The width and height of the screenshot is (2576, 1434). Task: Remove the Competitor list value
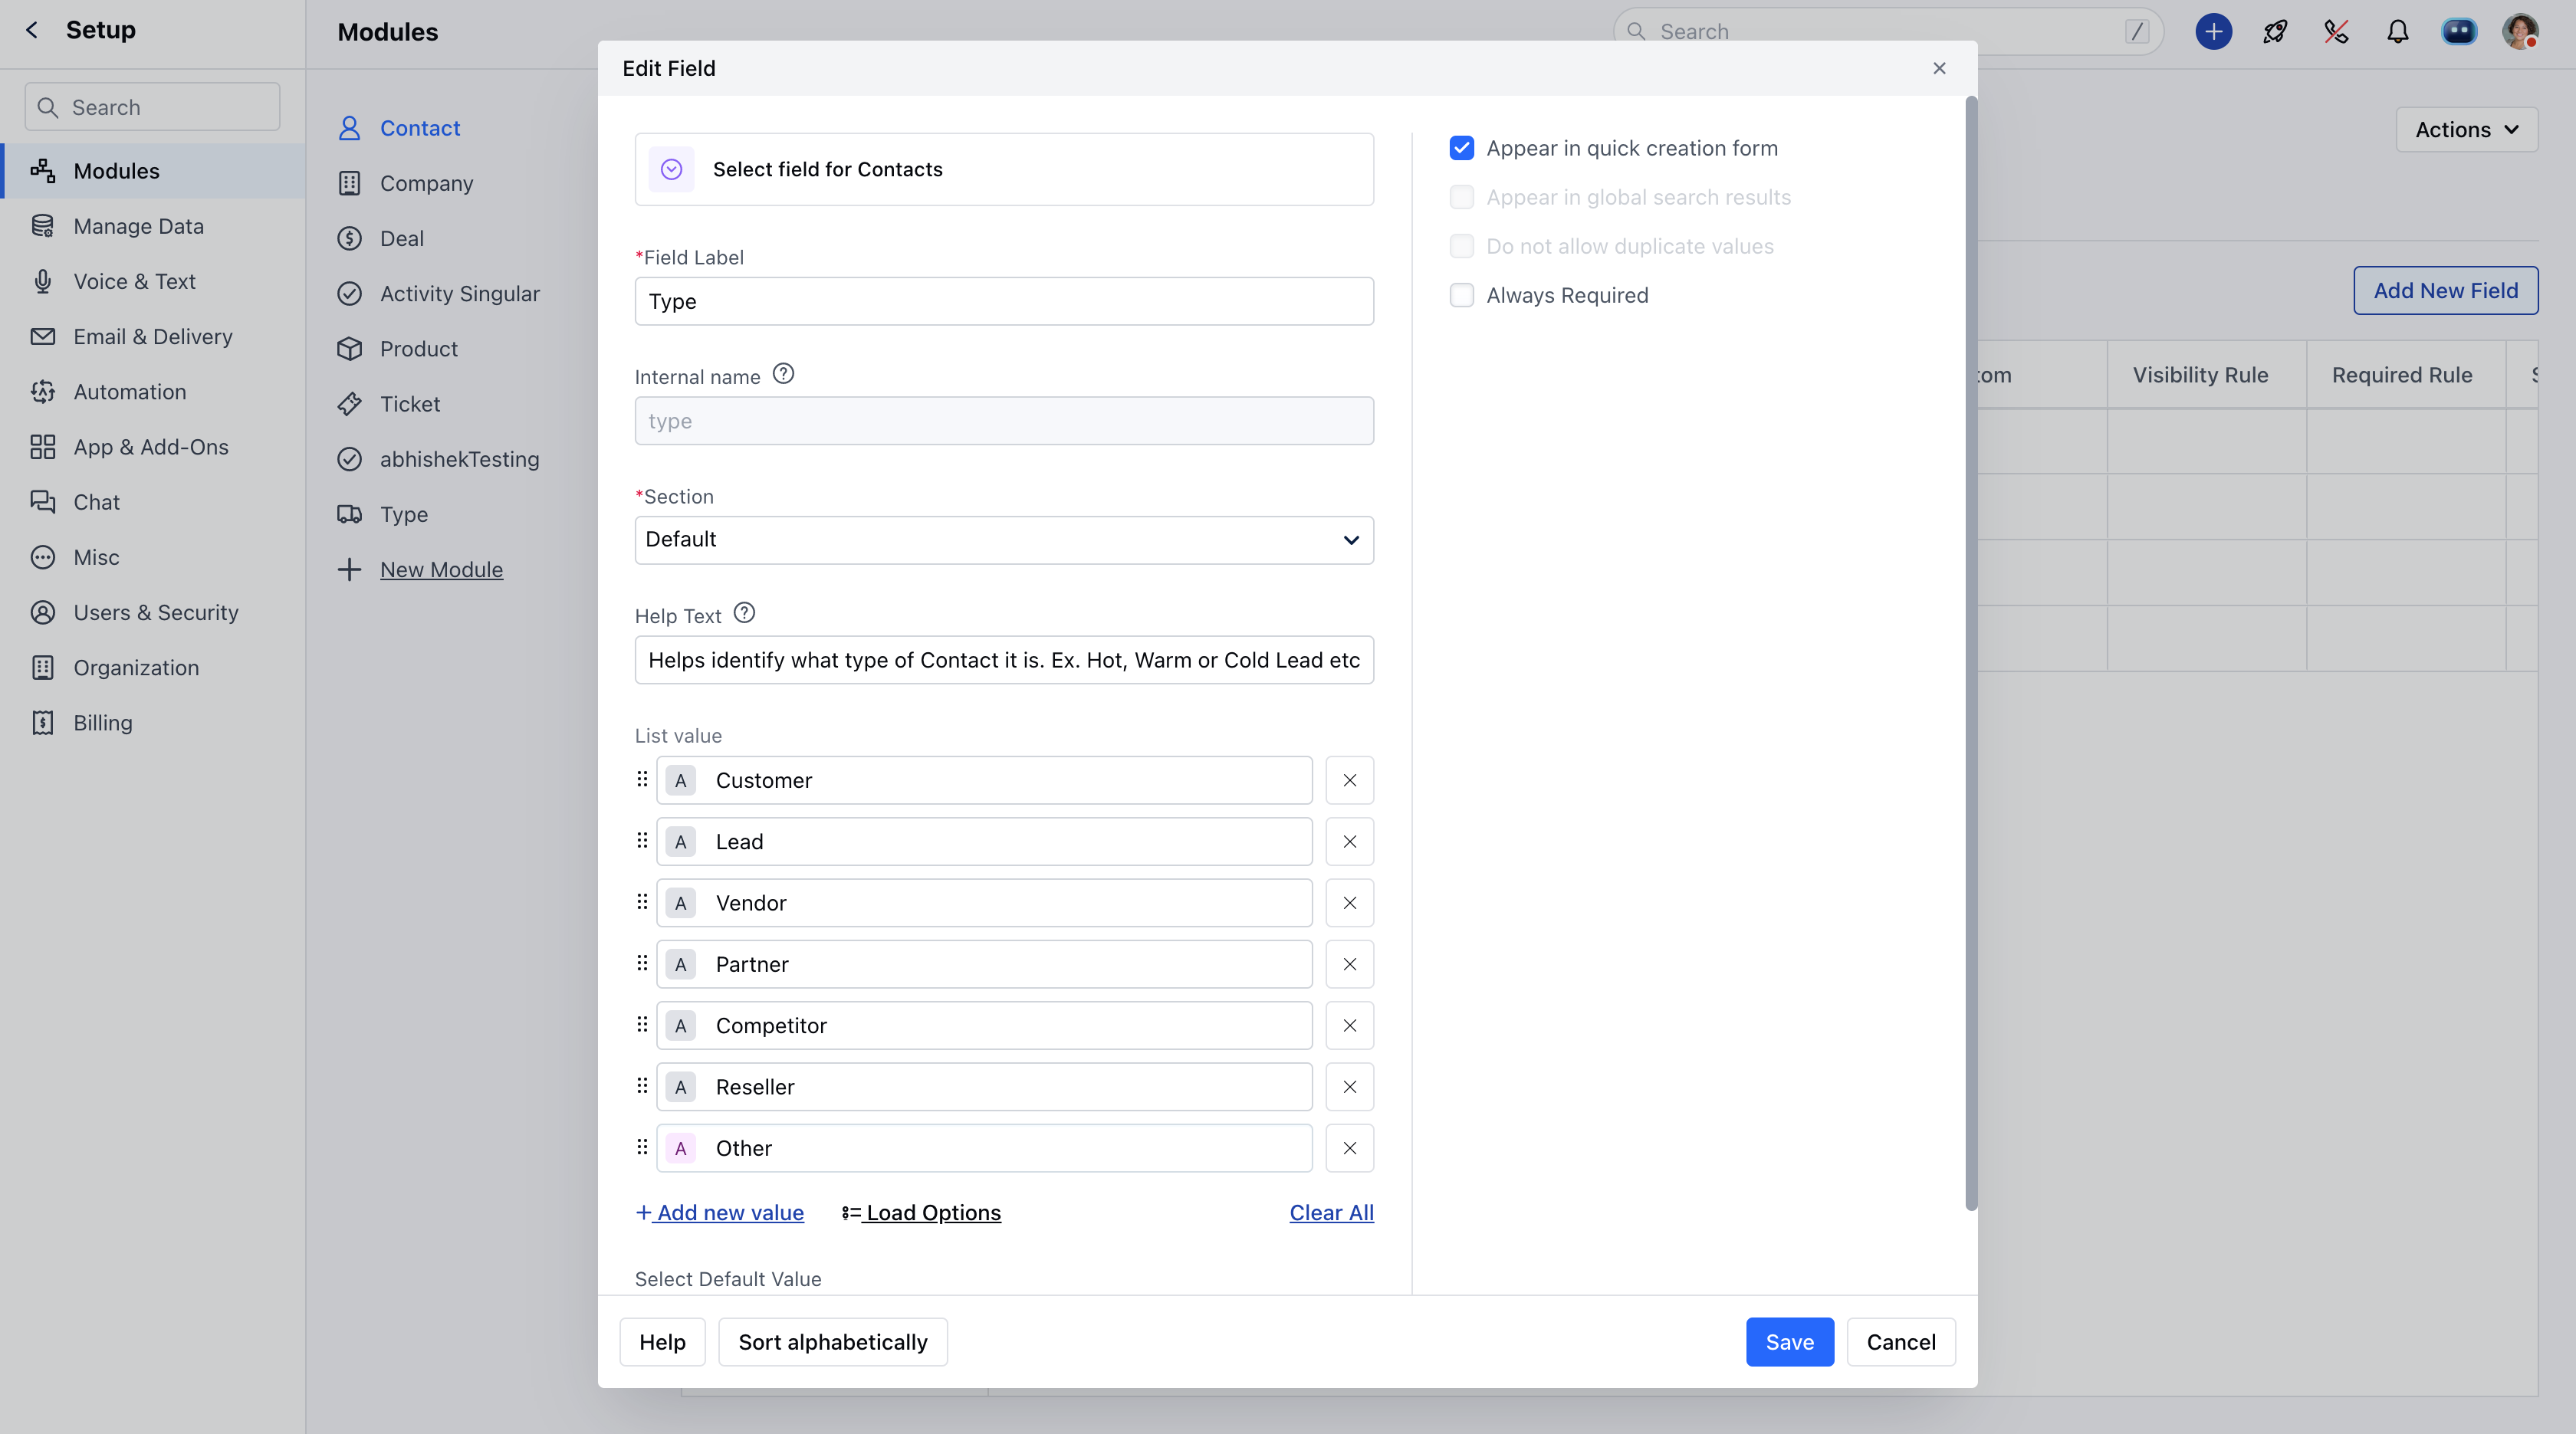1350,1026
